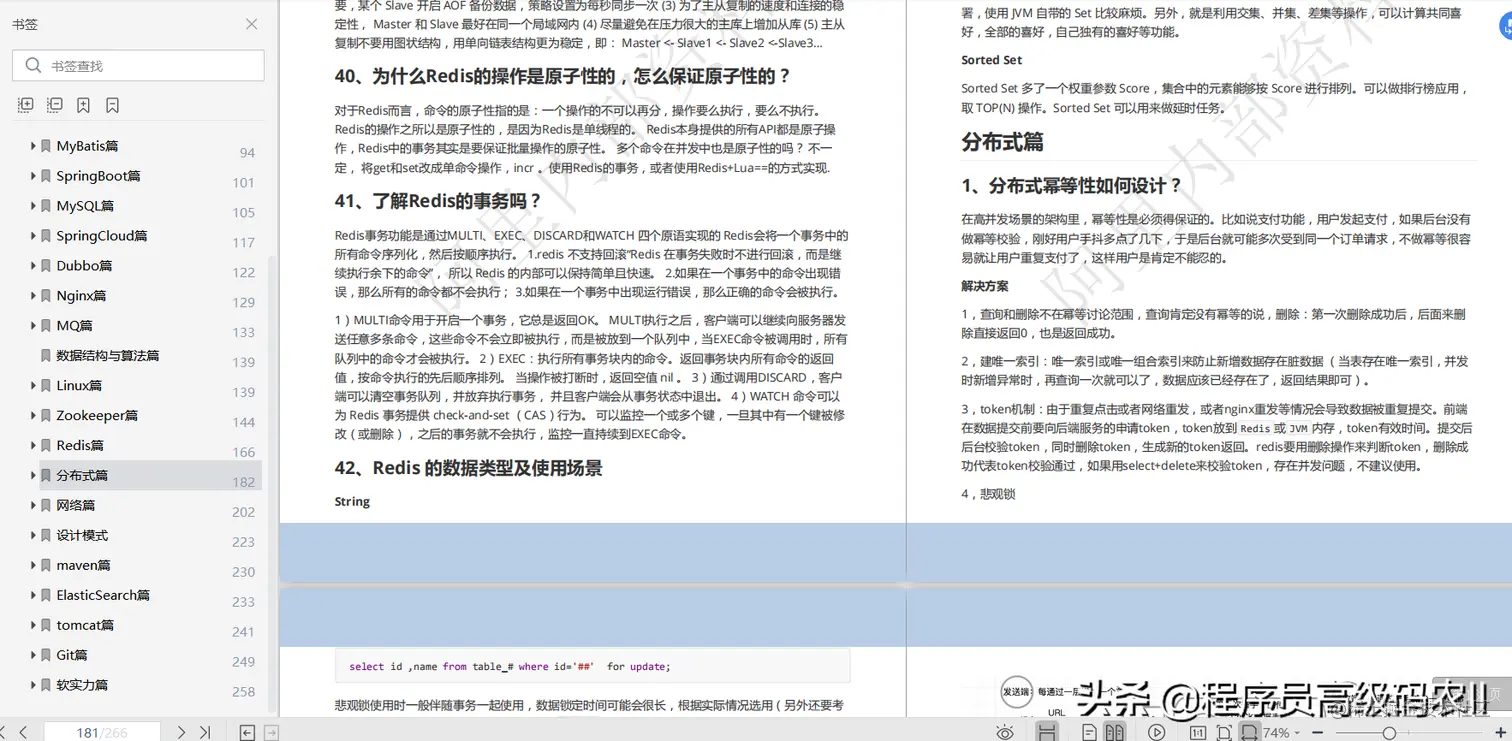1512x741 pixels.
Task: Switch to single page view
Action: pyautogui.click(x=1090, y=733)
